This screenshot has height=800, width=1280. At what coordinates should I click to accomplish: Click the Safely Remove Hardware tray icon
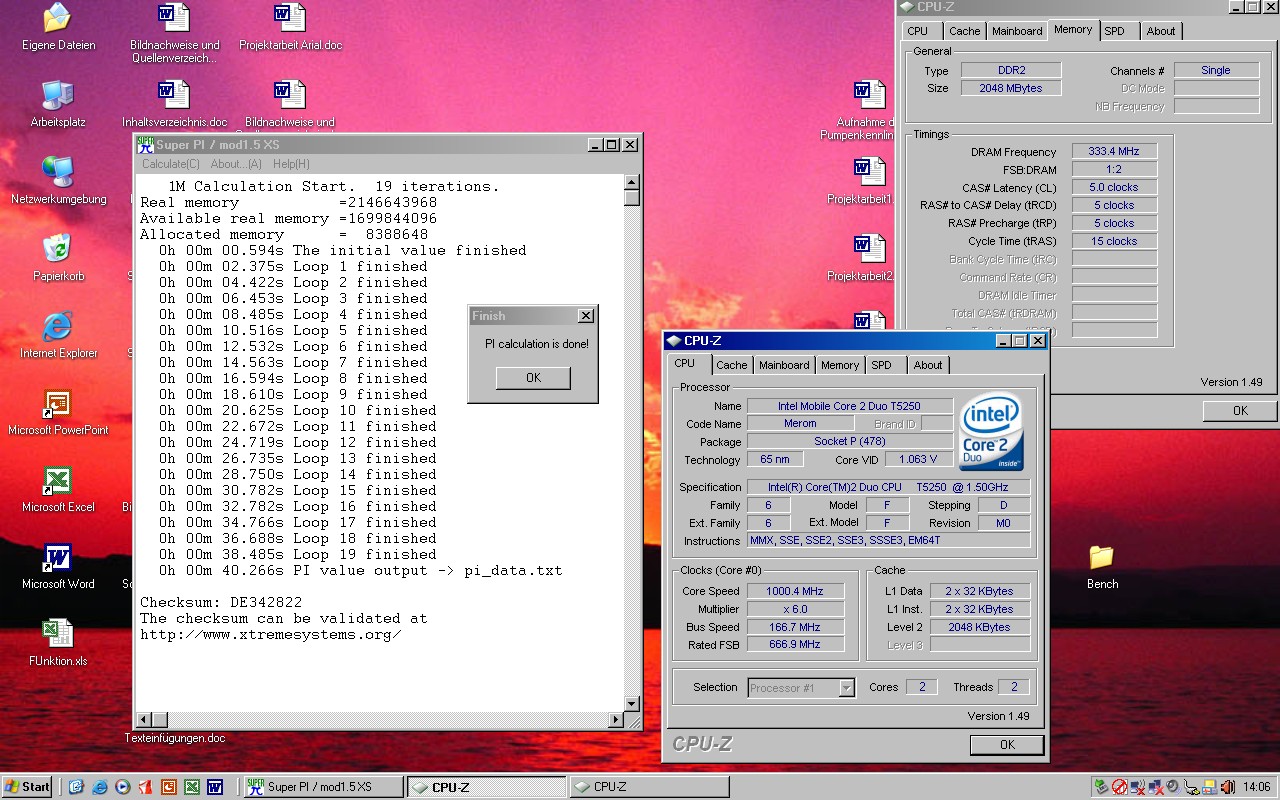1101,787
